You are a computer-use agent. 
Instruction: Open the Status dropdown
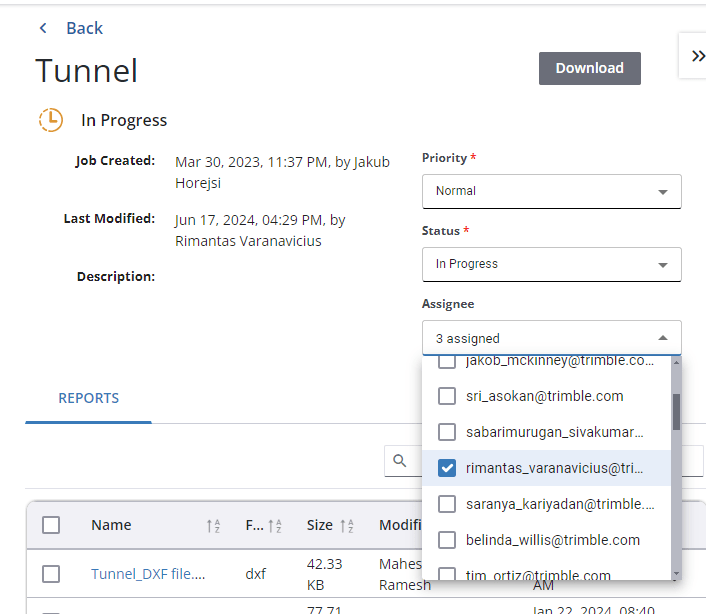click(551, 264)
